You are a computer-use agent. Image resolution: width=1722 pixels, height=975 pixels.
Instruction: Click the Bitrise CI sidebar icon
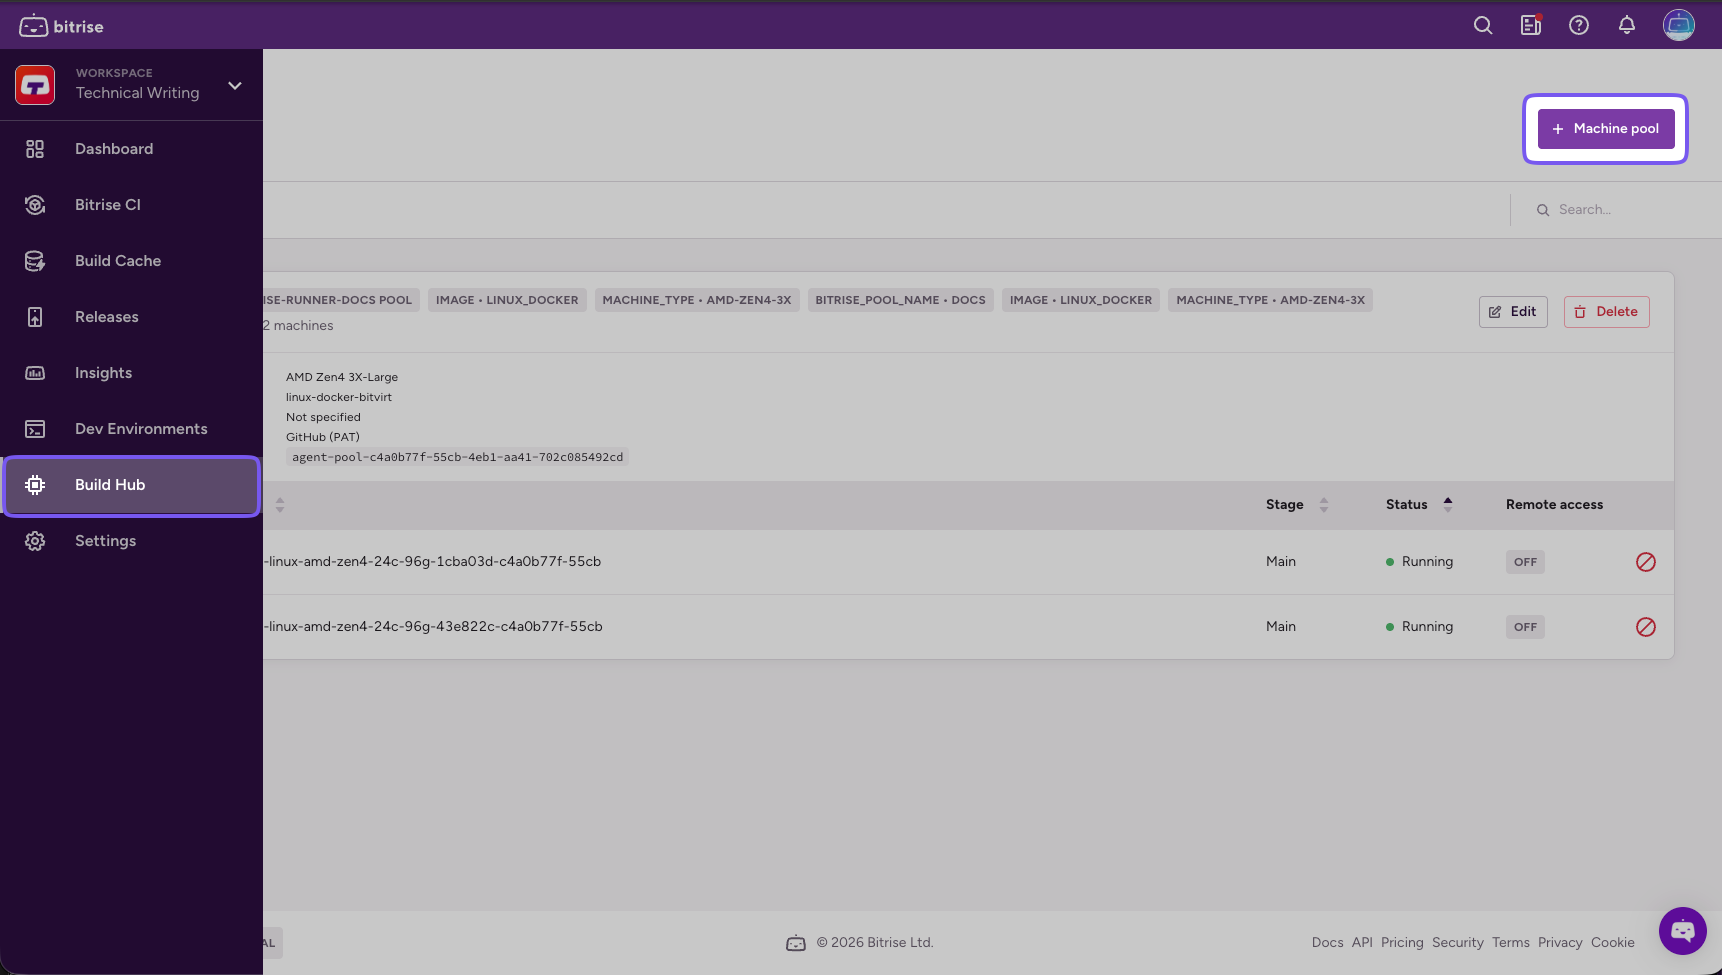[x=35, y=205]
